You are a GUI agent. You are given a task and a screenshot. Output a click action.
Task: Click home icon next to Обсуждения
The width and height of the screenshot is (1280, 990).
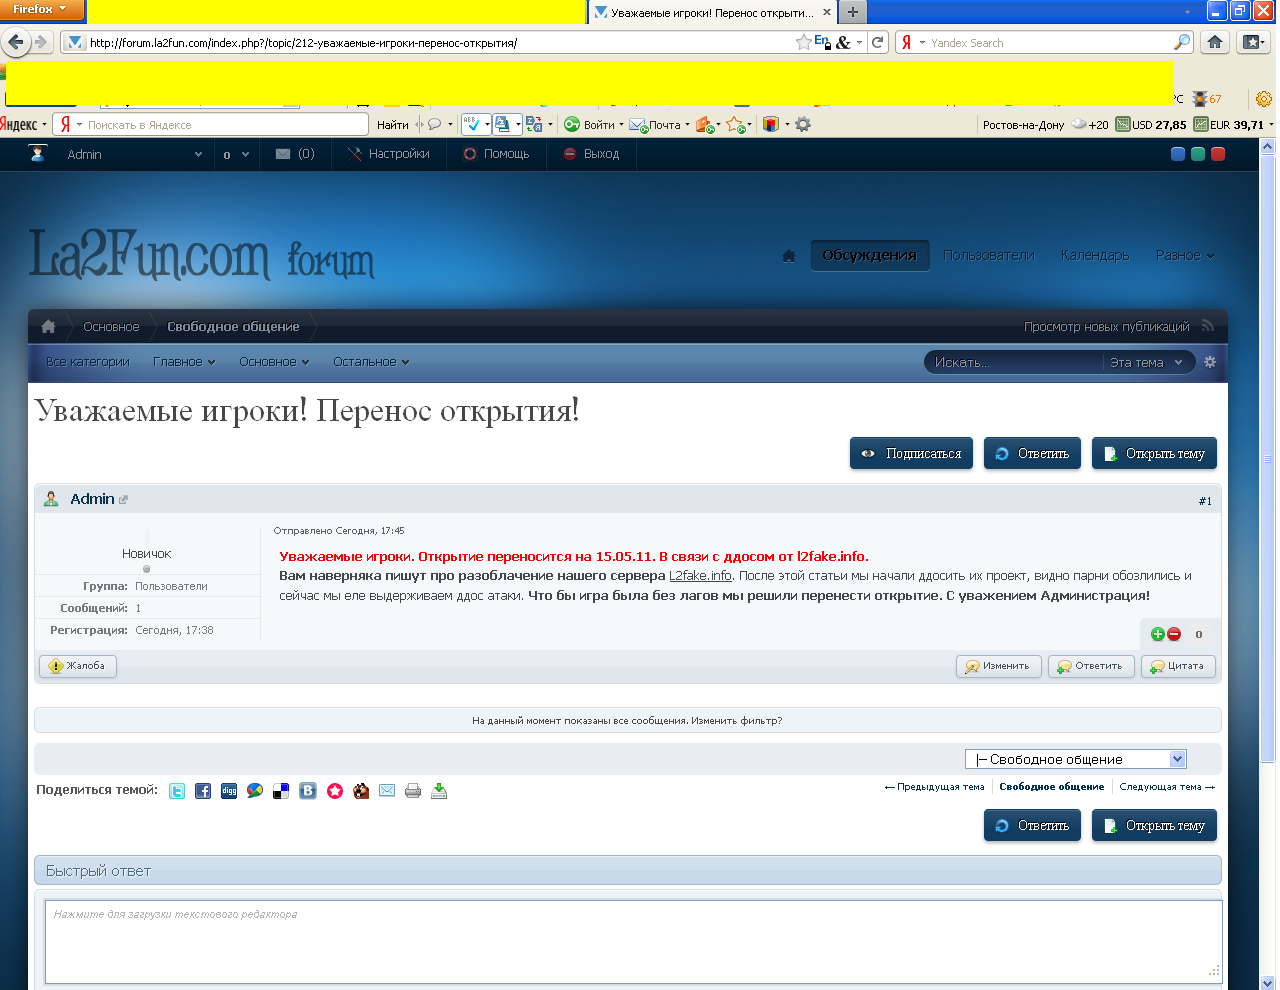point(789,256)
